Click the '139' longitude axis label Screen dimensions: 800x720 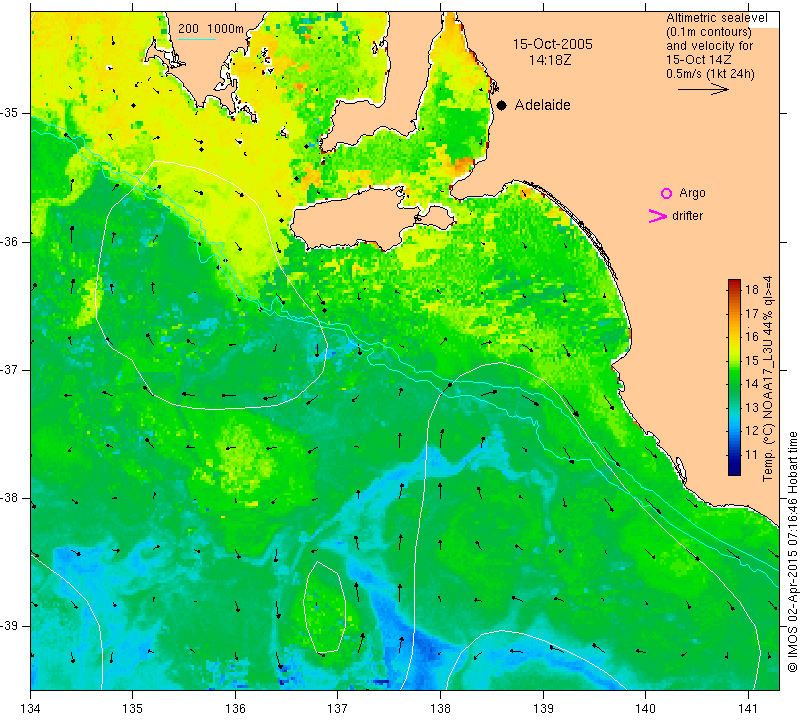[x=543, y=708]
